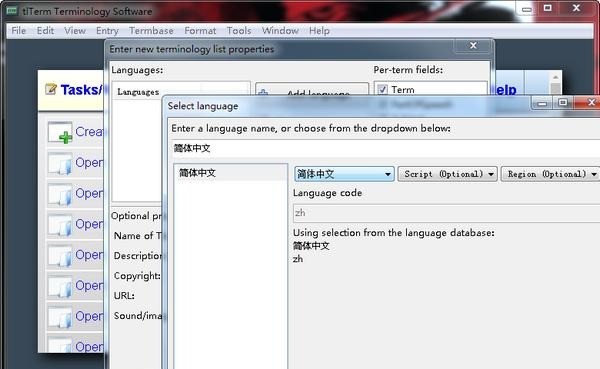The width and height of the screenshot is (600, 369).
Task: Open the Help menu
Action: point(319,31)
